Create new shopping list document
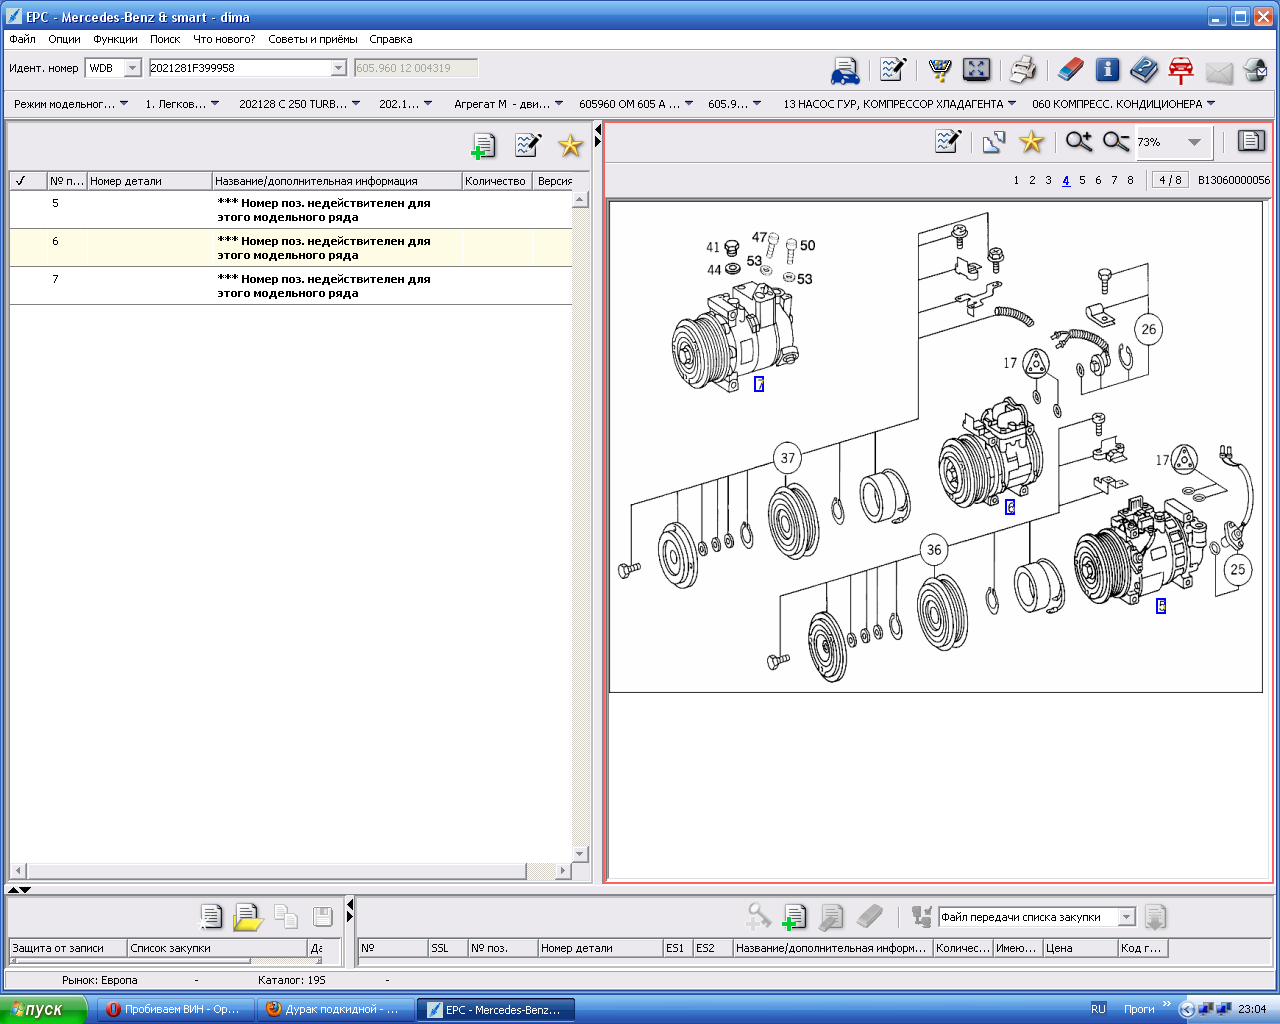This screenshot has height=1024, width=1280. 211,916
